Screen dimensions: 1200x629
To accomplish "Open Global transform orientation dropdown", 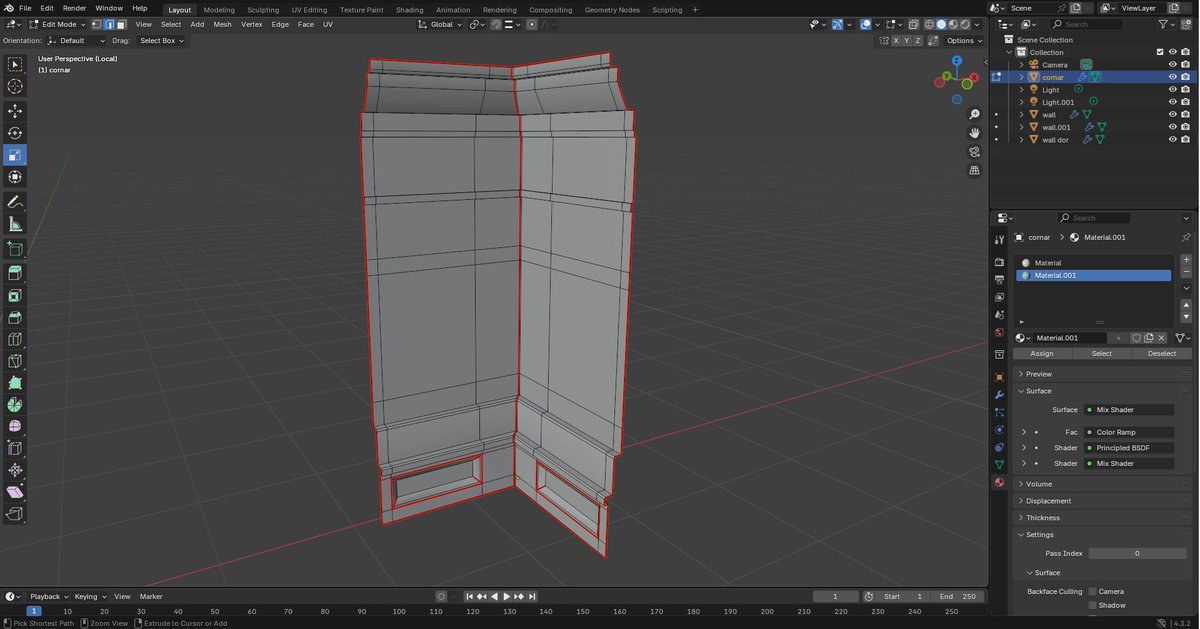I will point(439,24).
